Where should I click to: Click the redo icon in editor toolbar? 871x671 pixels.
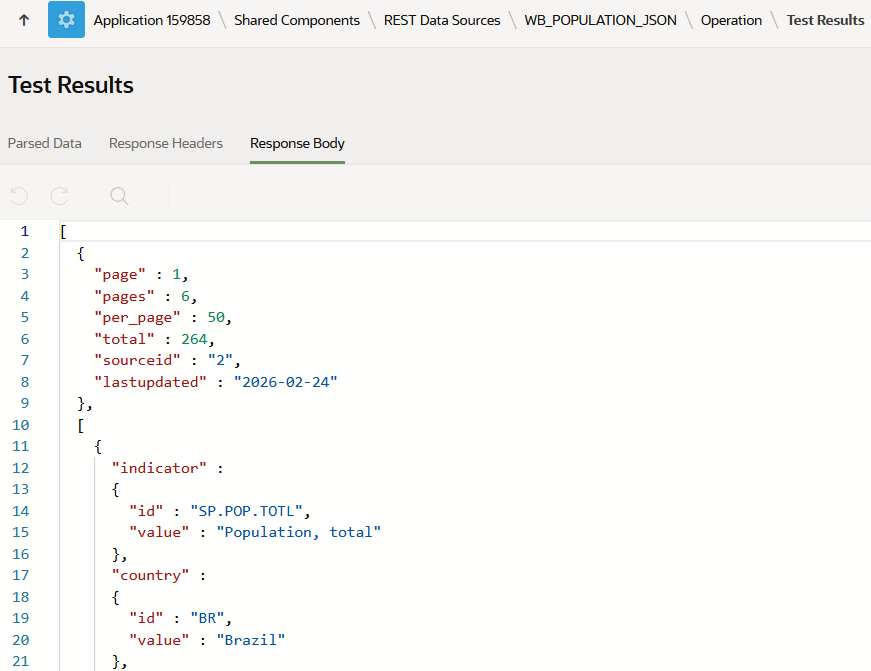(x=60, y=196)
